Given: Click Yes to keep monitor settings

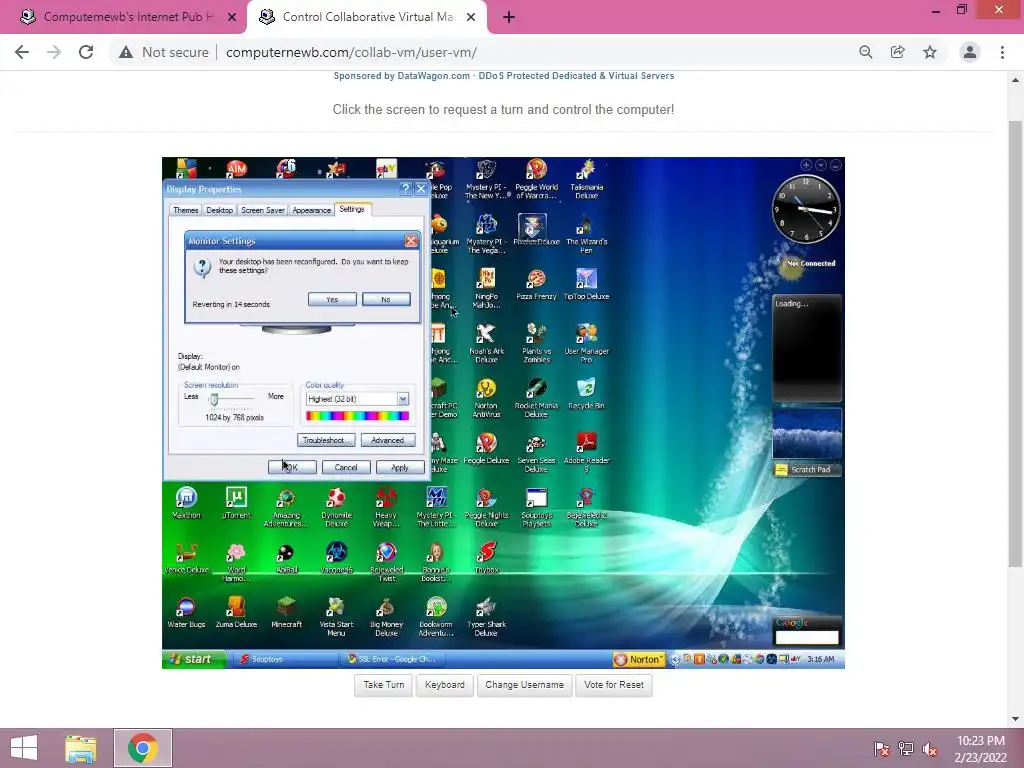Looking at the screenshot, I should 332,299.
